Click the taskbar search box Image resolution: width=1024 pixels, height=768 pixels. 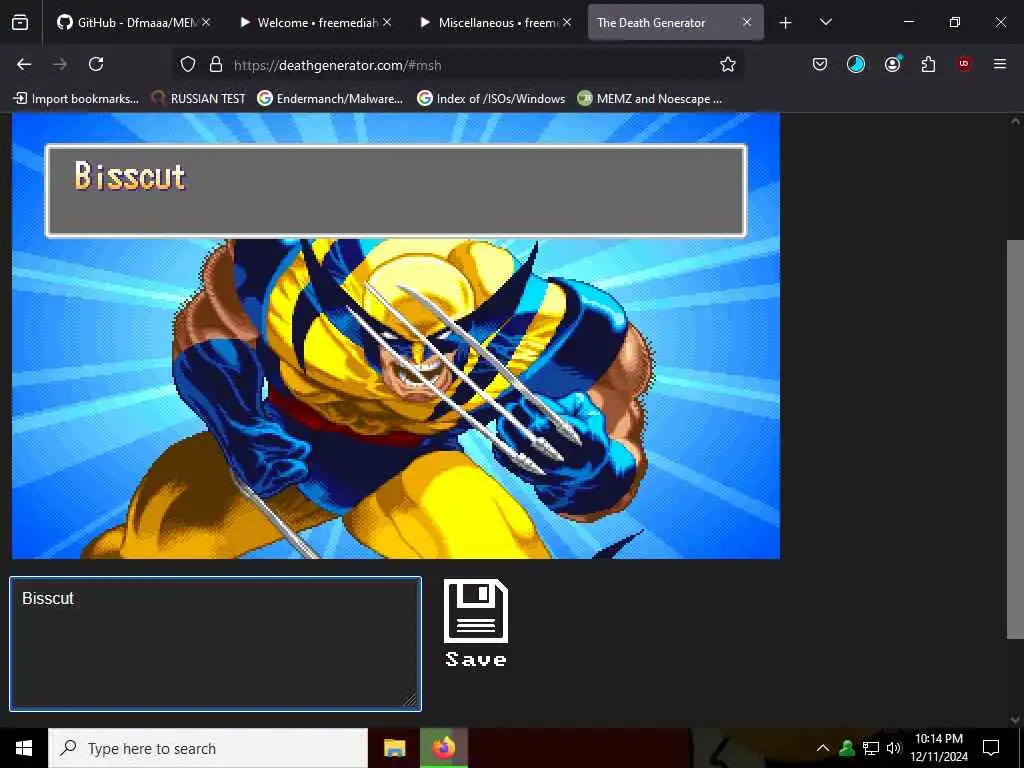[208, 748]
